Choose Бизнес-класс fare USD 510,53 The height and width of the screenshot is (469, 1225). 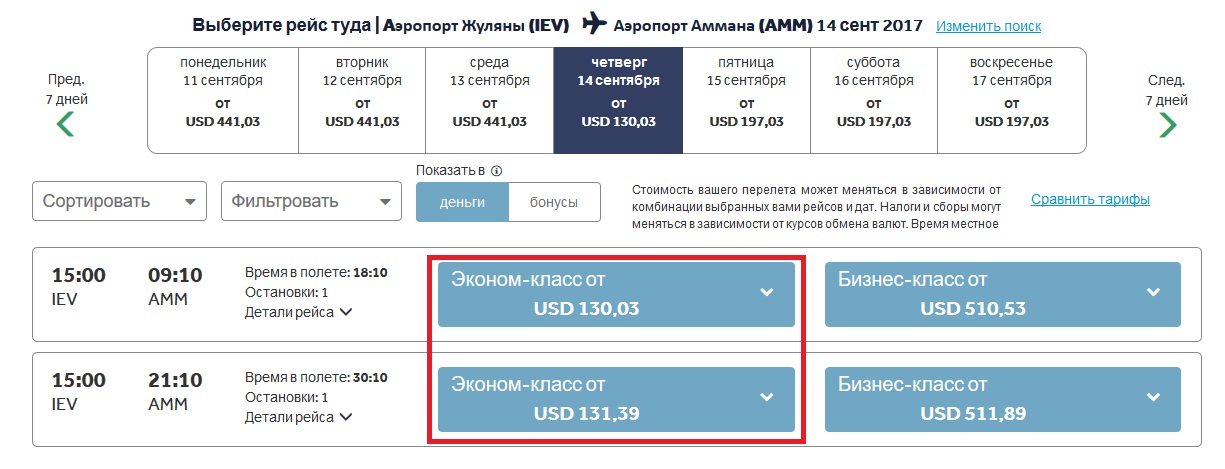coord(1002,294)
